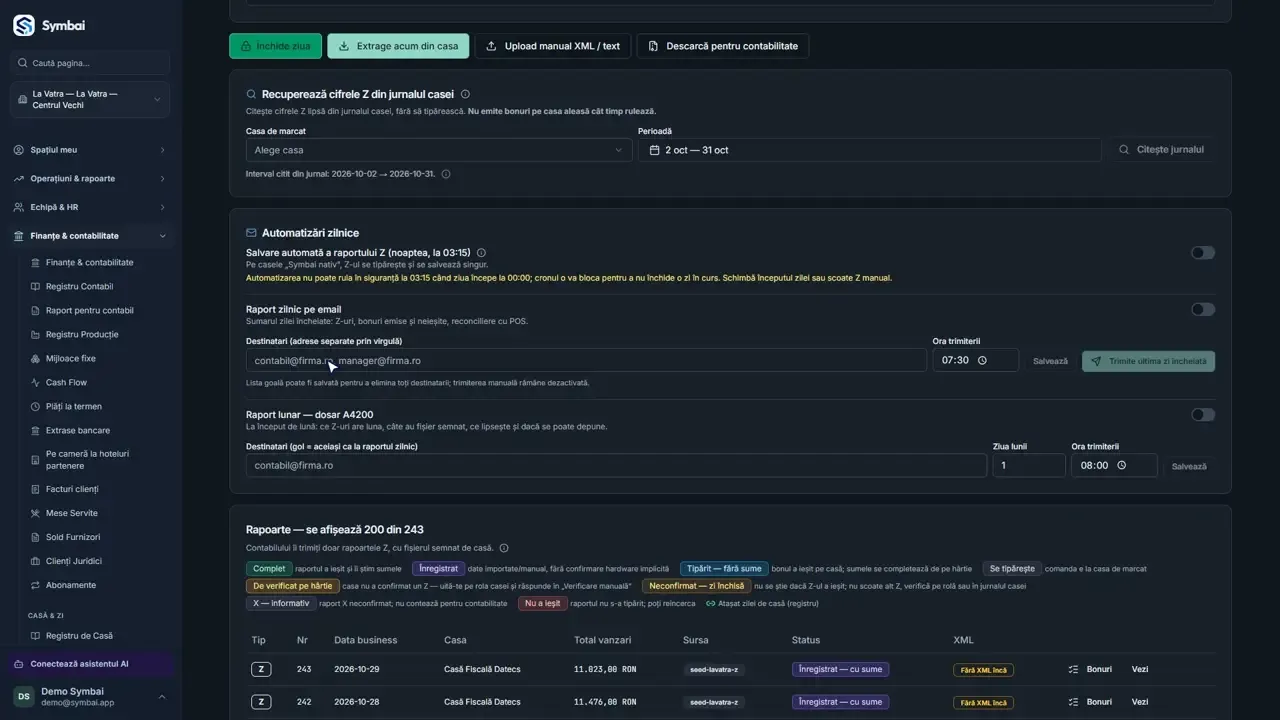Click the Citește jurnalul button
The width and height of the screenshot is (1280, 720).
coord(1161,150)
